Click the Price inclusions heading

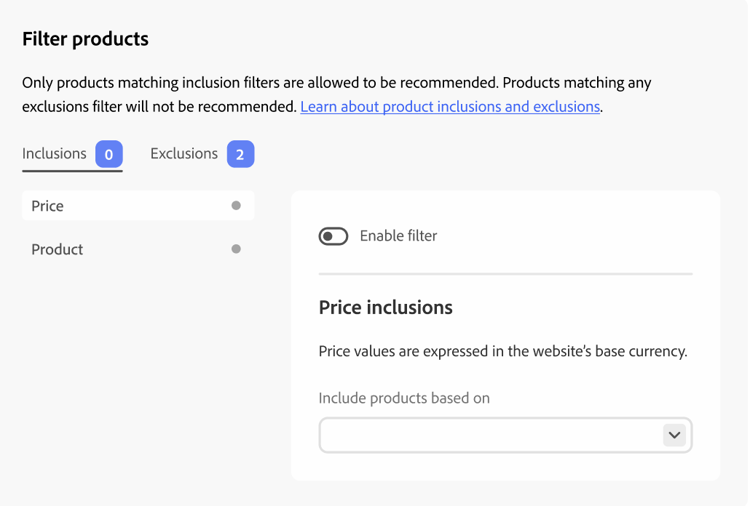[x=385, y=307]
